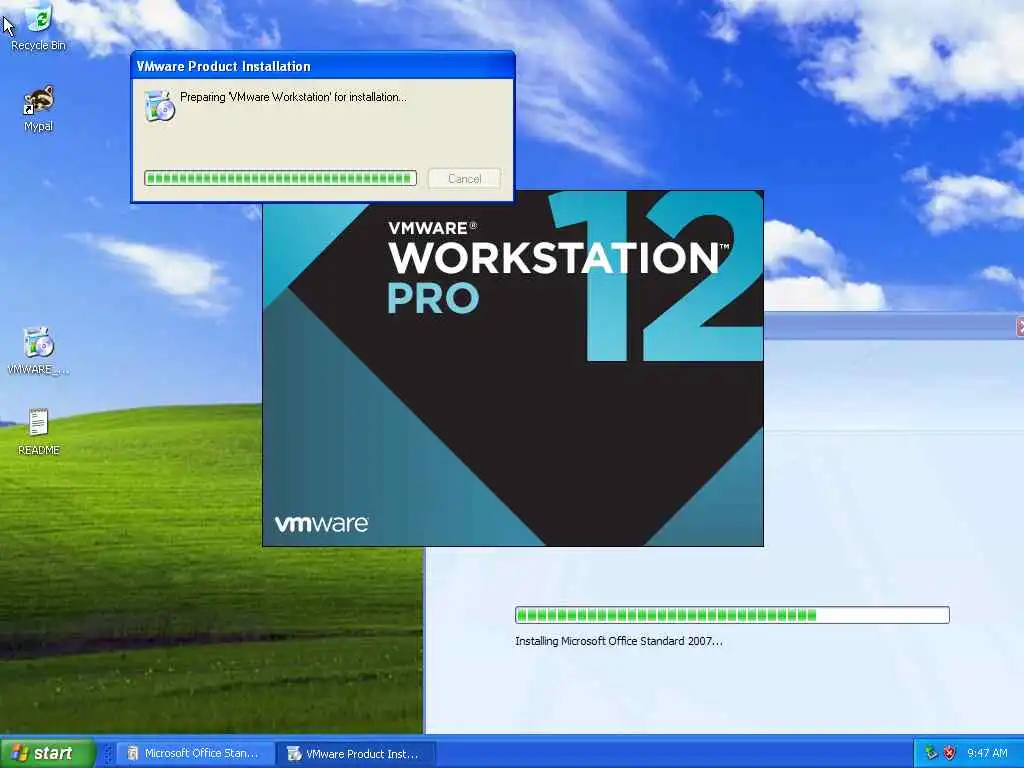Image resolution: width=1024 pixels, height=768 pixels.
Task: Click the VMware Workstation Pro 12 splash image
Action: pyautogui.click(x=513, y=368)
